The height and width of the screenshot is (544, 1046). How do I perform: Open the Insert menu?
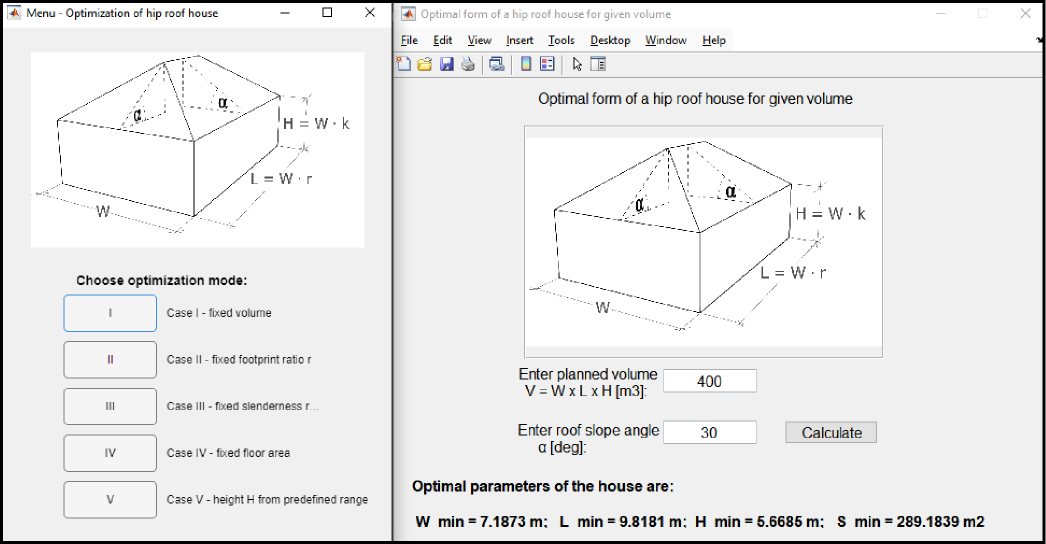519,40
